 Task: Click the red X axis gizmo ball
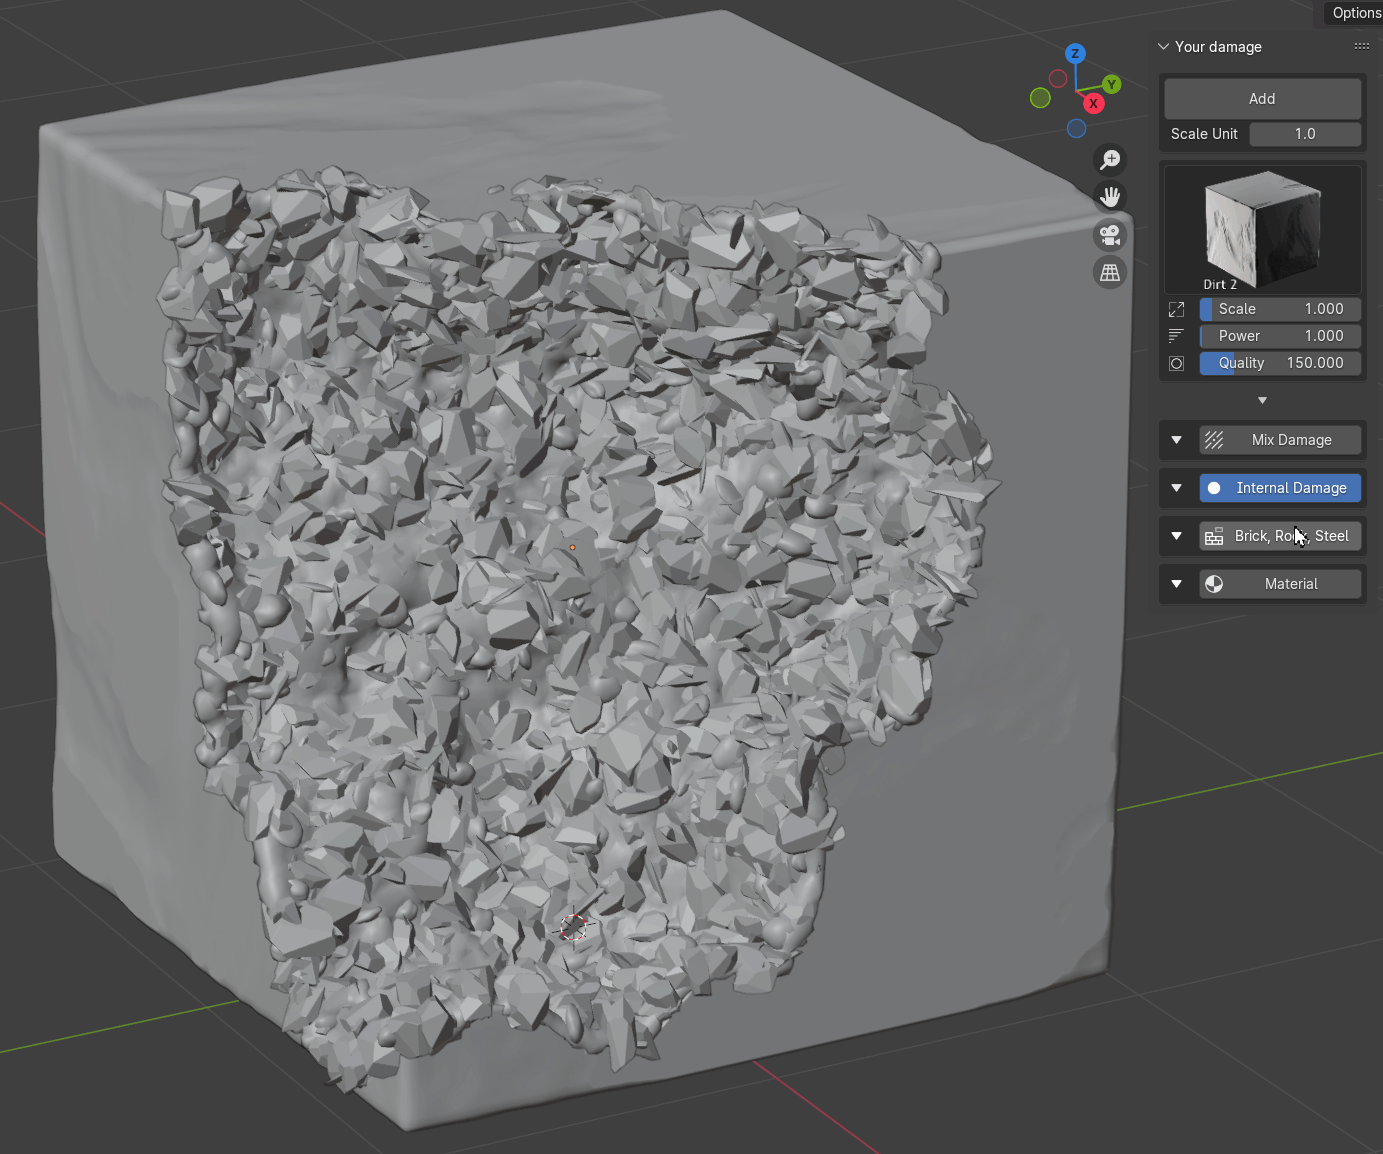click(1093, 103)
